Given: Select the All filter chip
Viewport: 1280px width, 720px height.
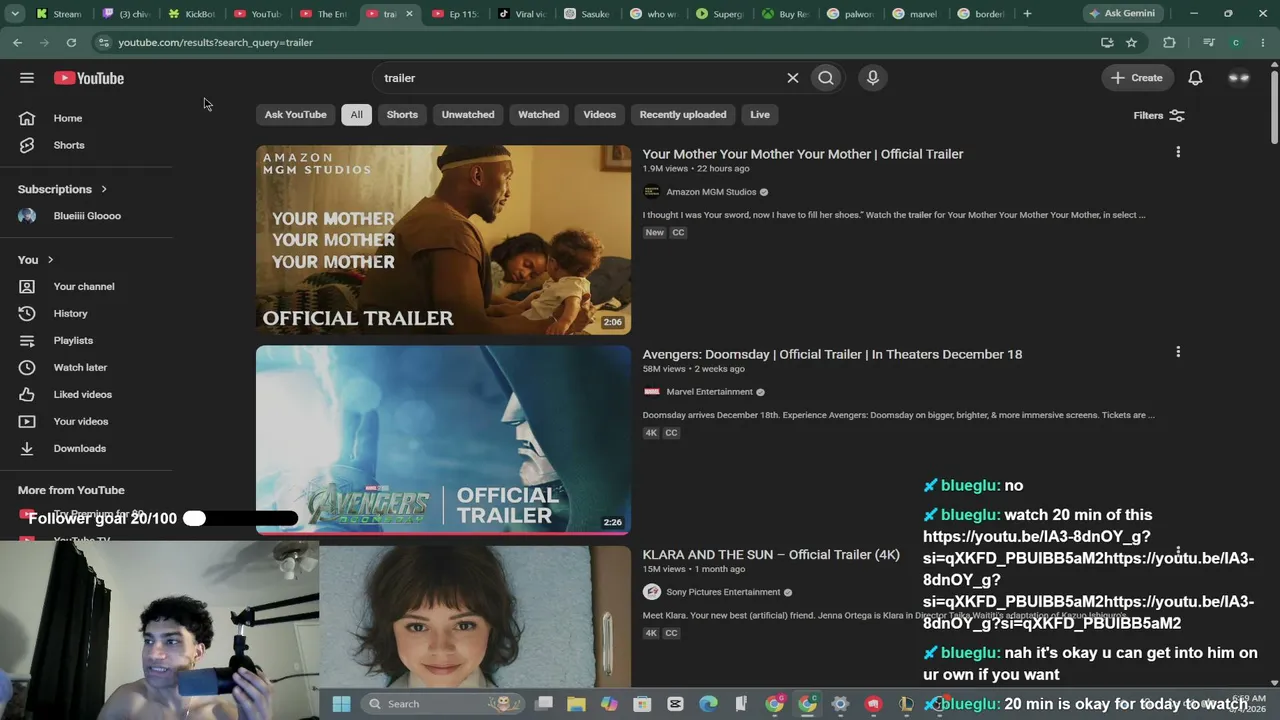Looking at the screenshot, I should tap(356, 115).
